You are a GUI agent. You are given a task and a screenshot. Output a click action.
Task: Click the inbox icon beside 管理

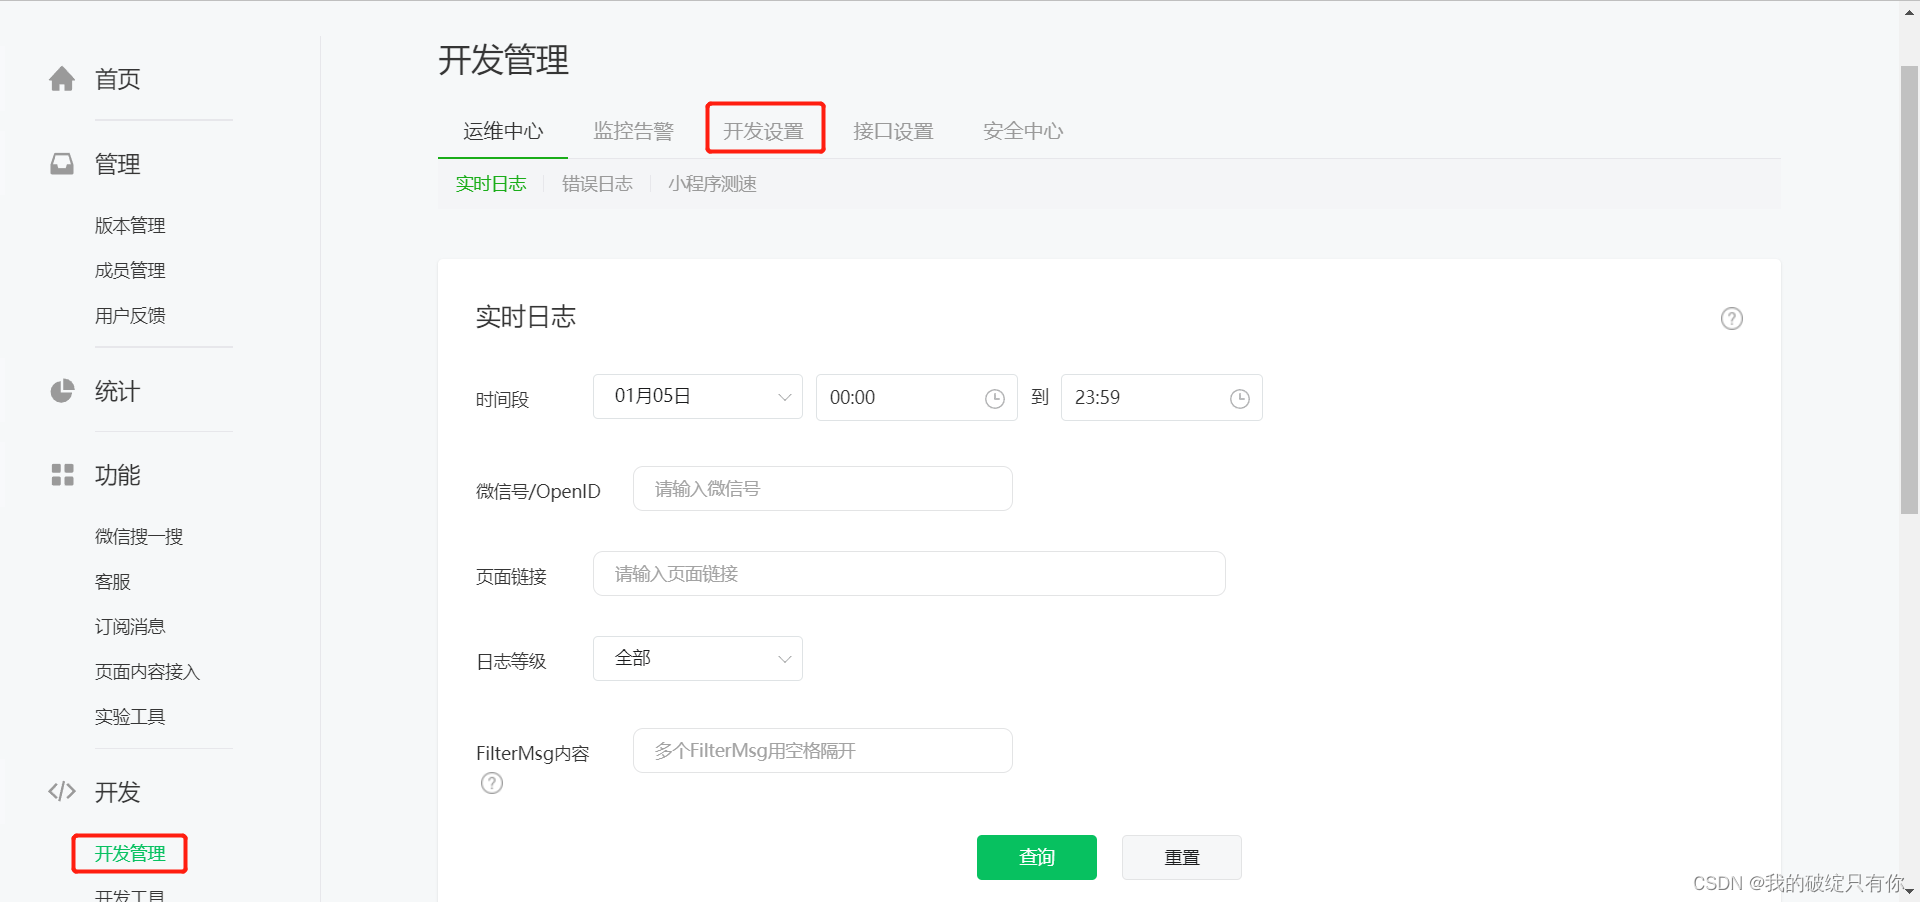pyautogui.click(x=62, y=164)
